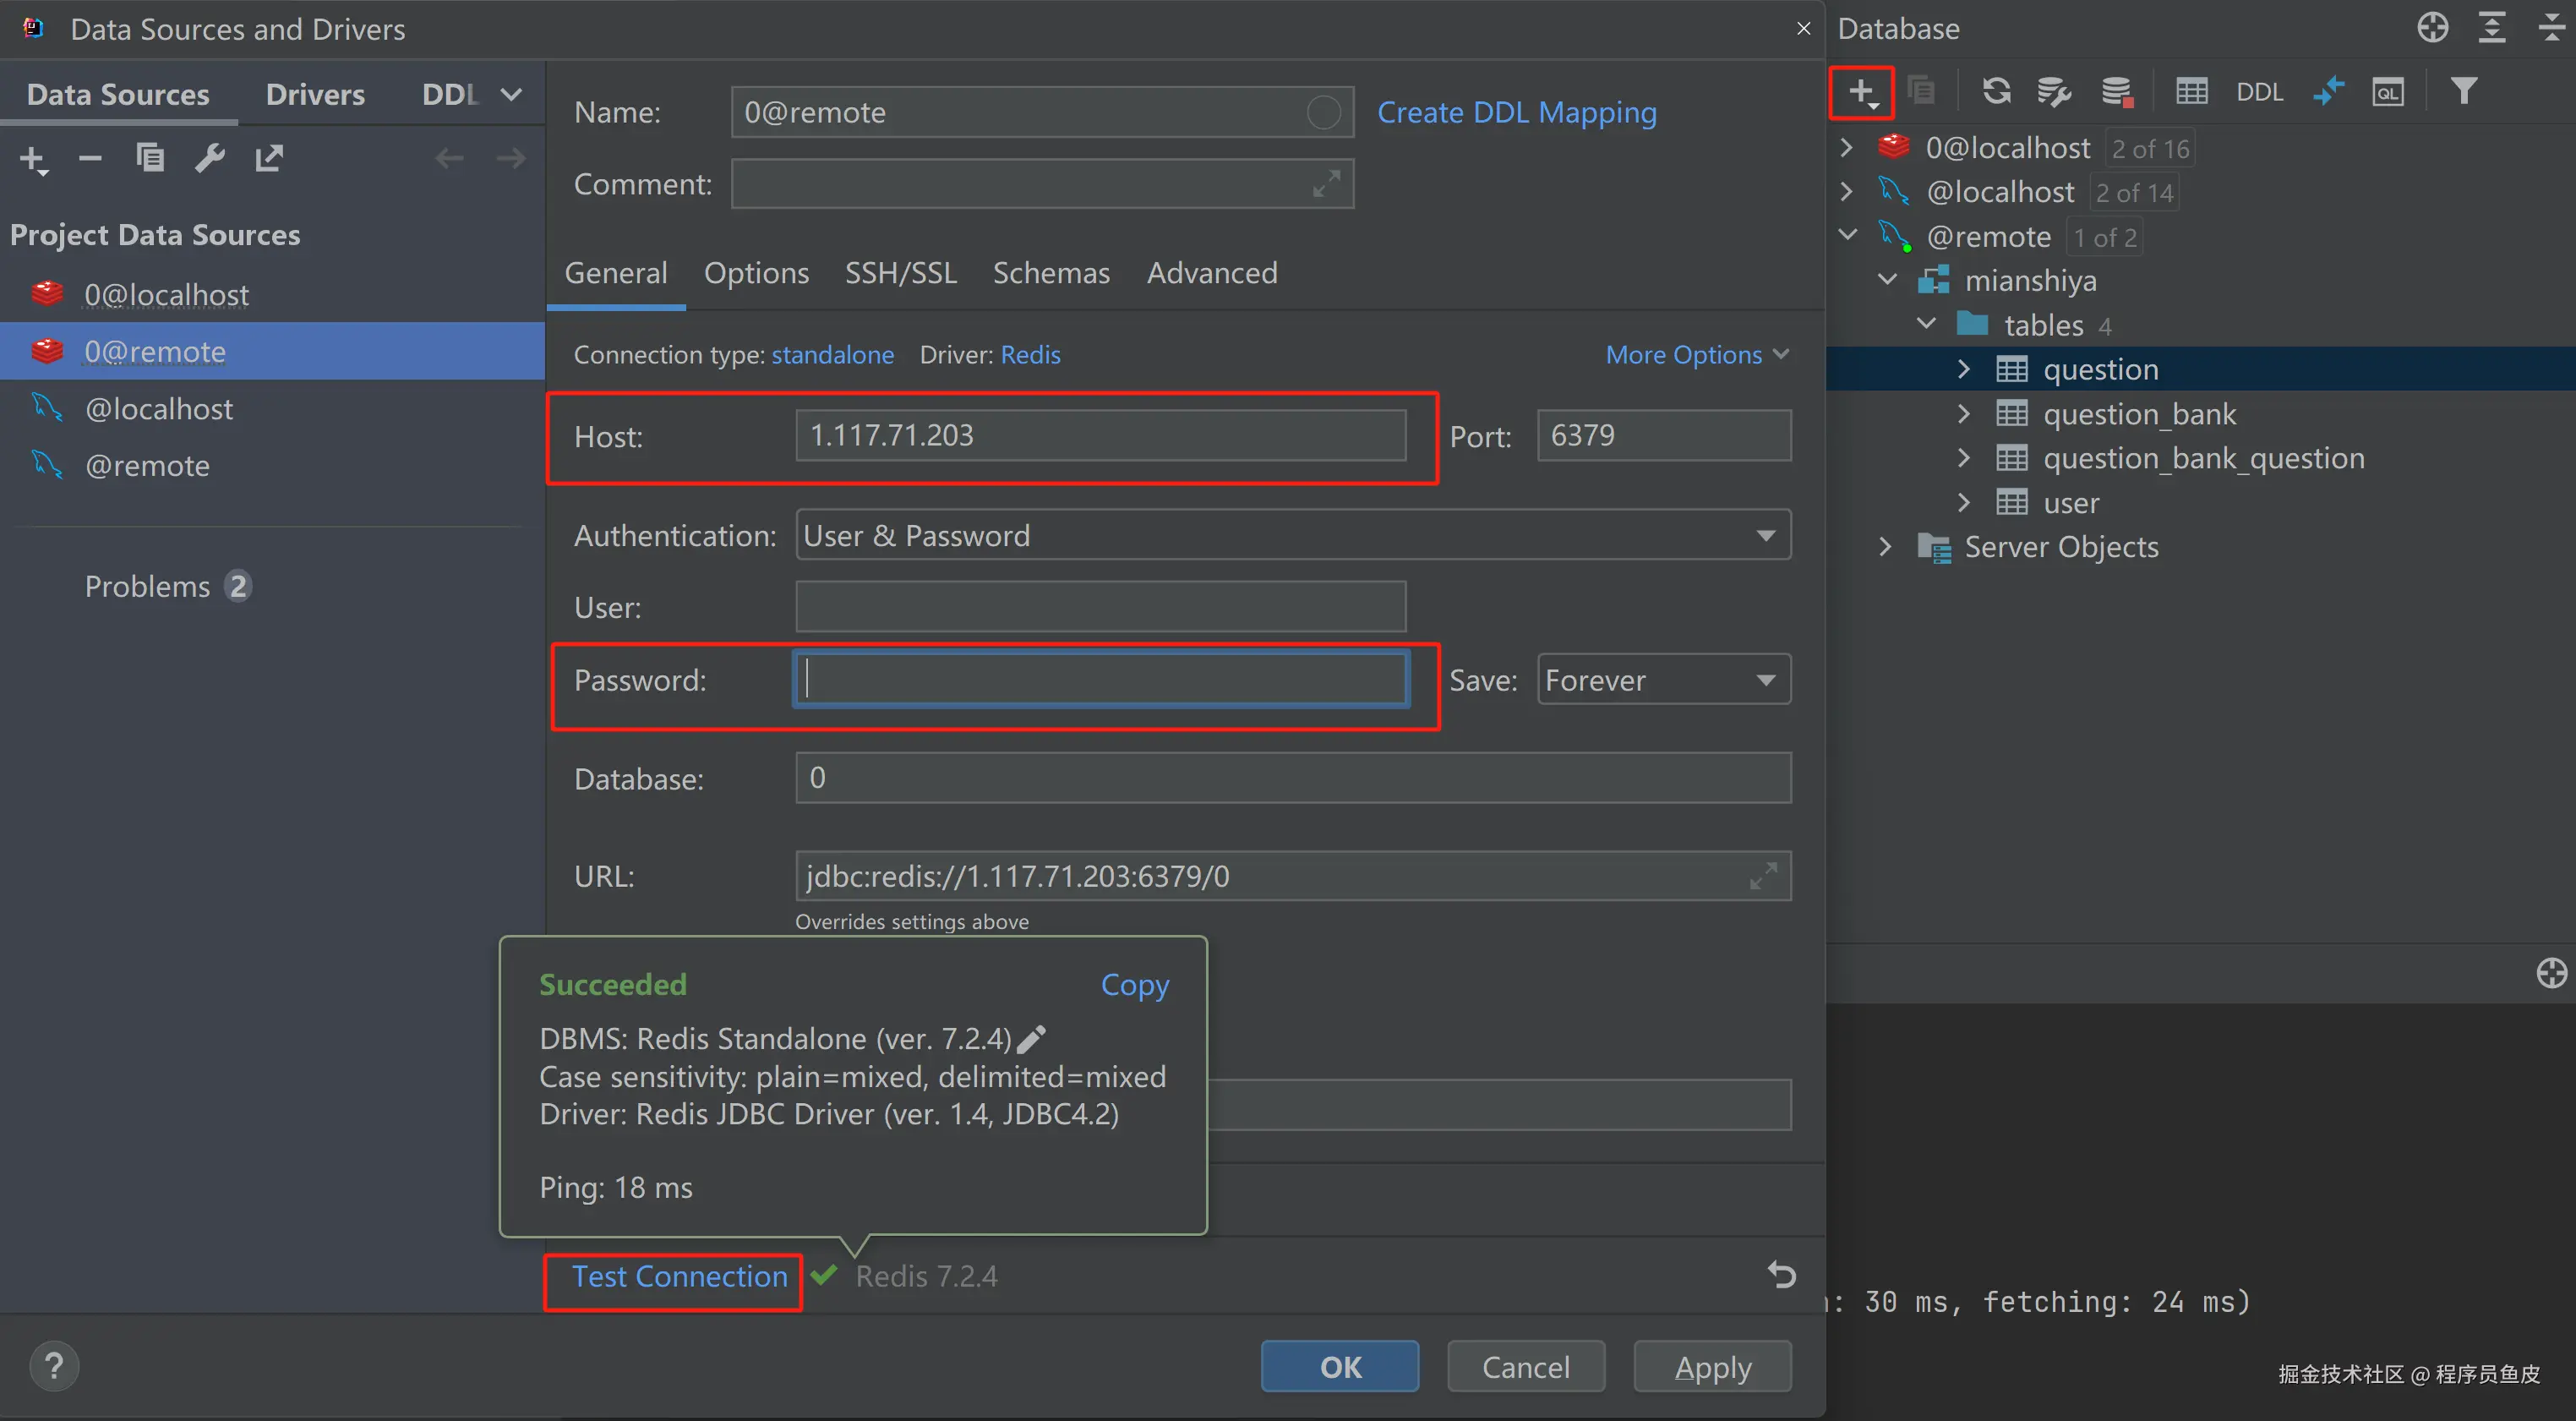Switch to the SSH/SSL tab

[x=900, y=273]
